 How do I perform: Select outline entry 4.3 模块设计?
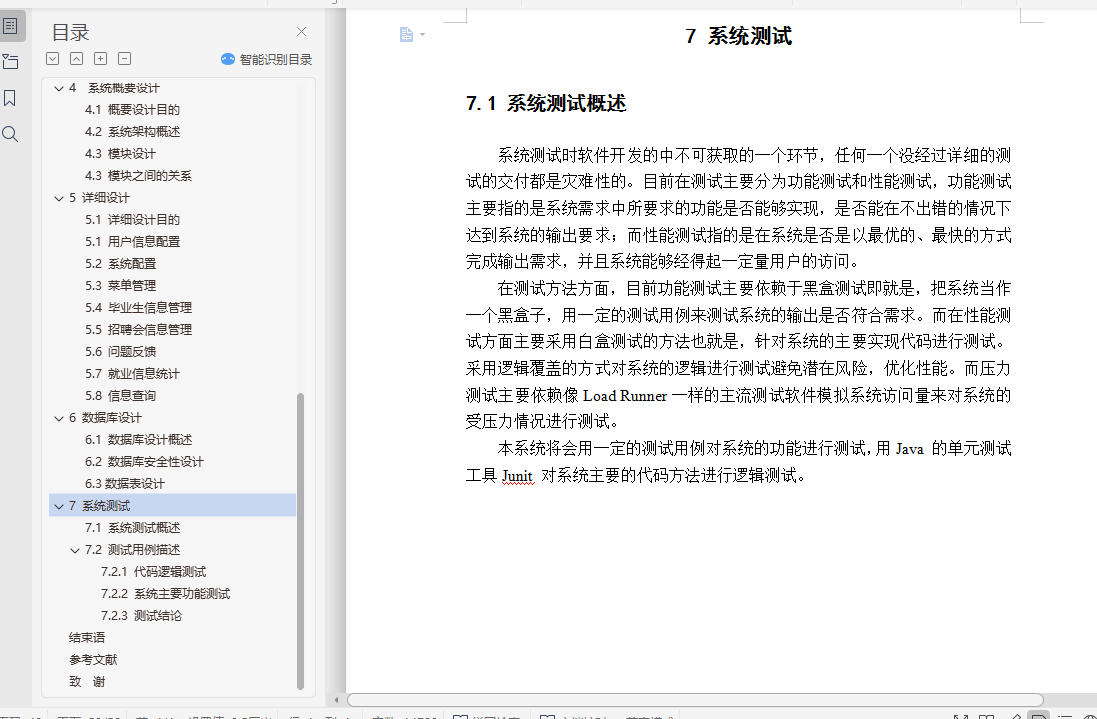[120, 154]
